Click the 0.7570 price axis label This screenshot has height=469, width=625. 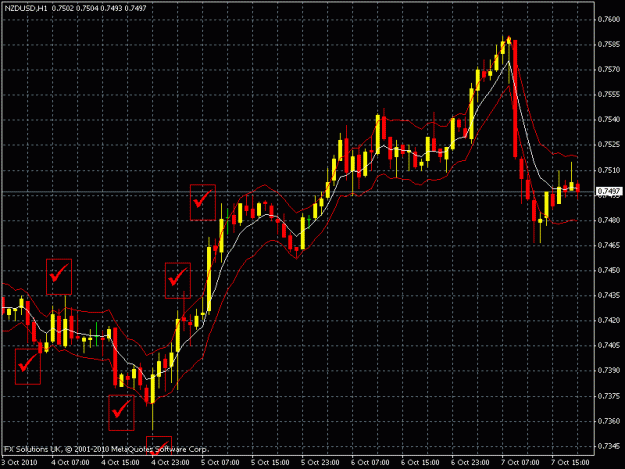(x=609, y=69)
